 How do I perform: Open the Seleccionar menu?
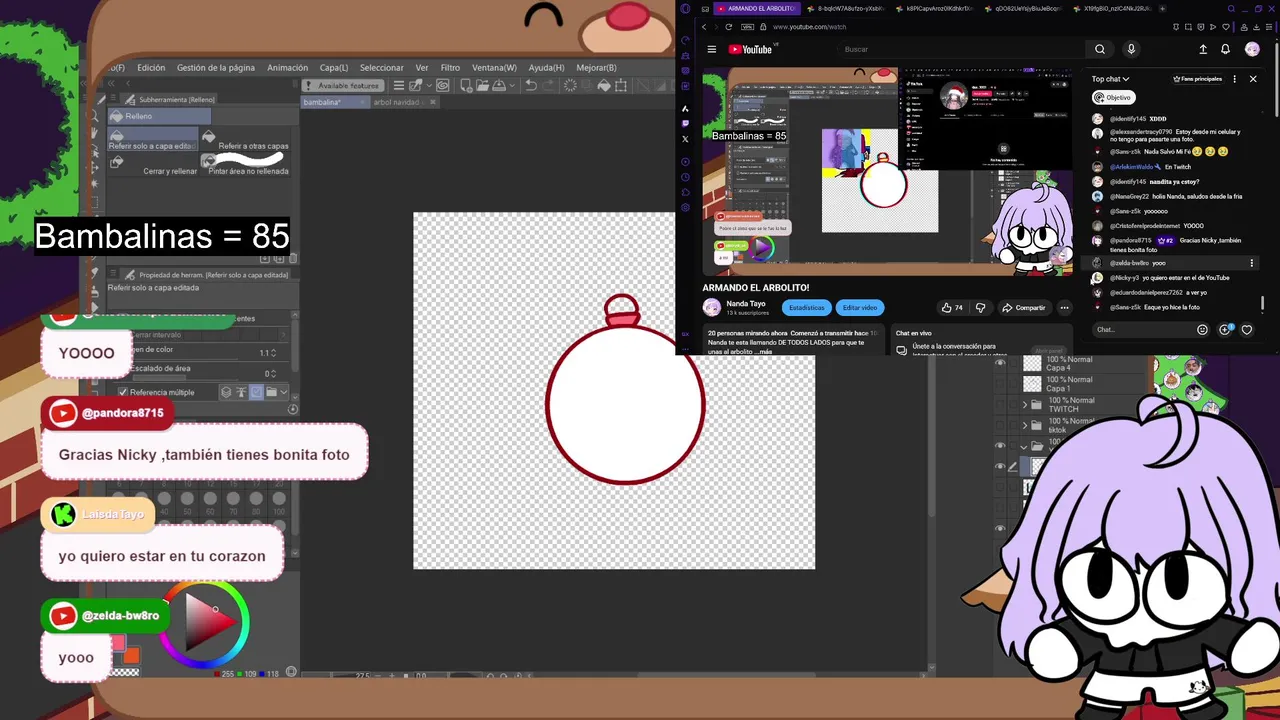tap(381, 68)
